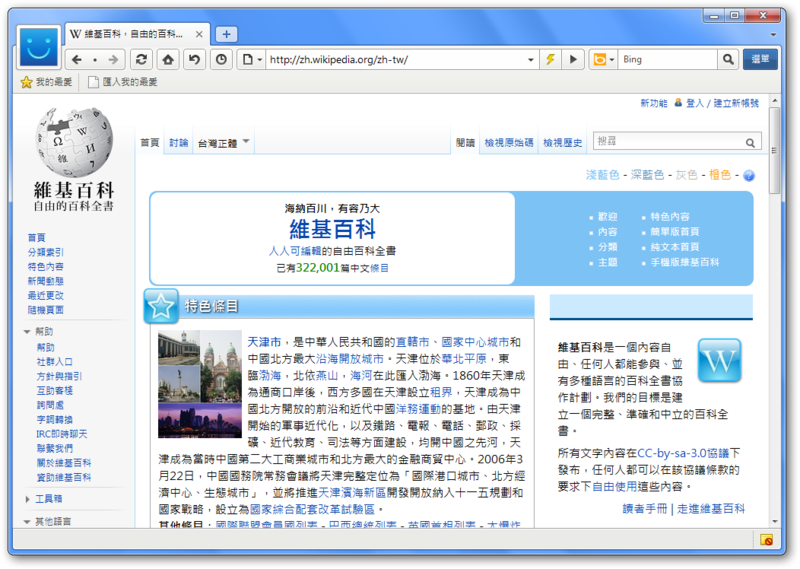Click the 新功能 link
This screenshot has height=569, width=800.
coord(654,103)
